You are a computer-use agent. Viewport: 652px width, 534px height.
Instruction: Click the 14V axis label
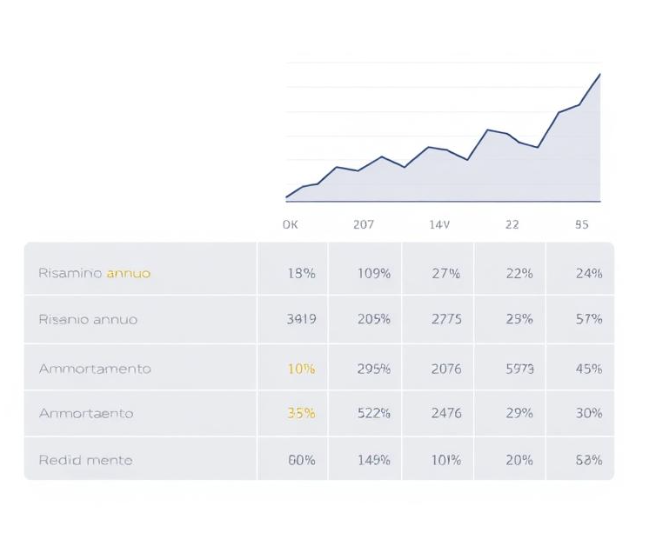click(x=440, y=225)
